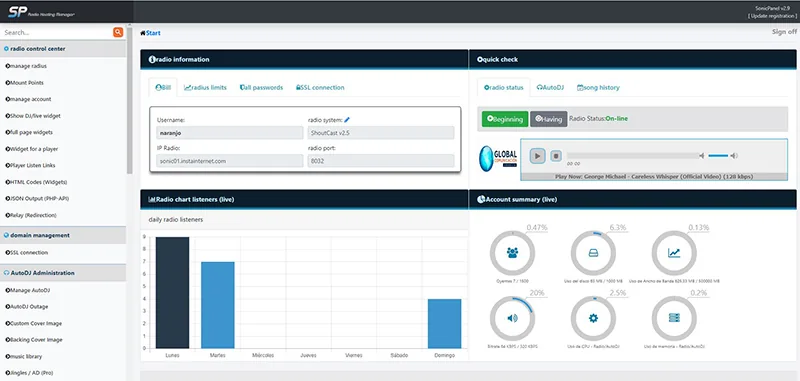Click the daily radio listeners heading
Image resolution: width=800 pixels, height=381 pixels.
176,220
